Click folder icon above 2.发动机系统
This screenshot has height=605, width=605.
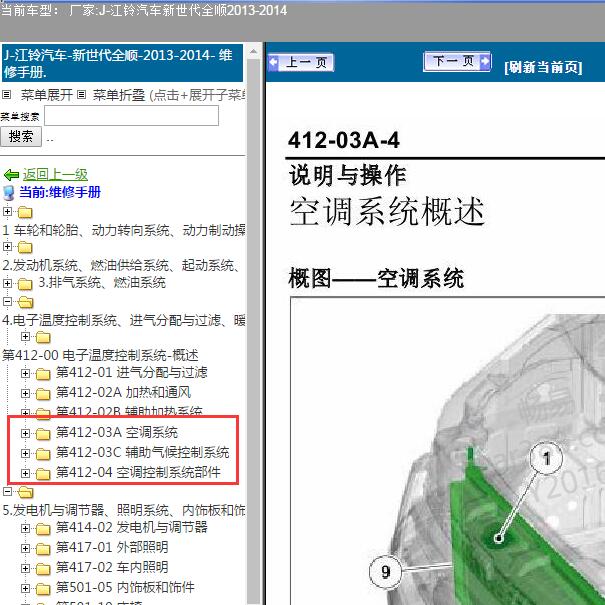coord(25,247)
